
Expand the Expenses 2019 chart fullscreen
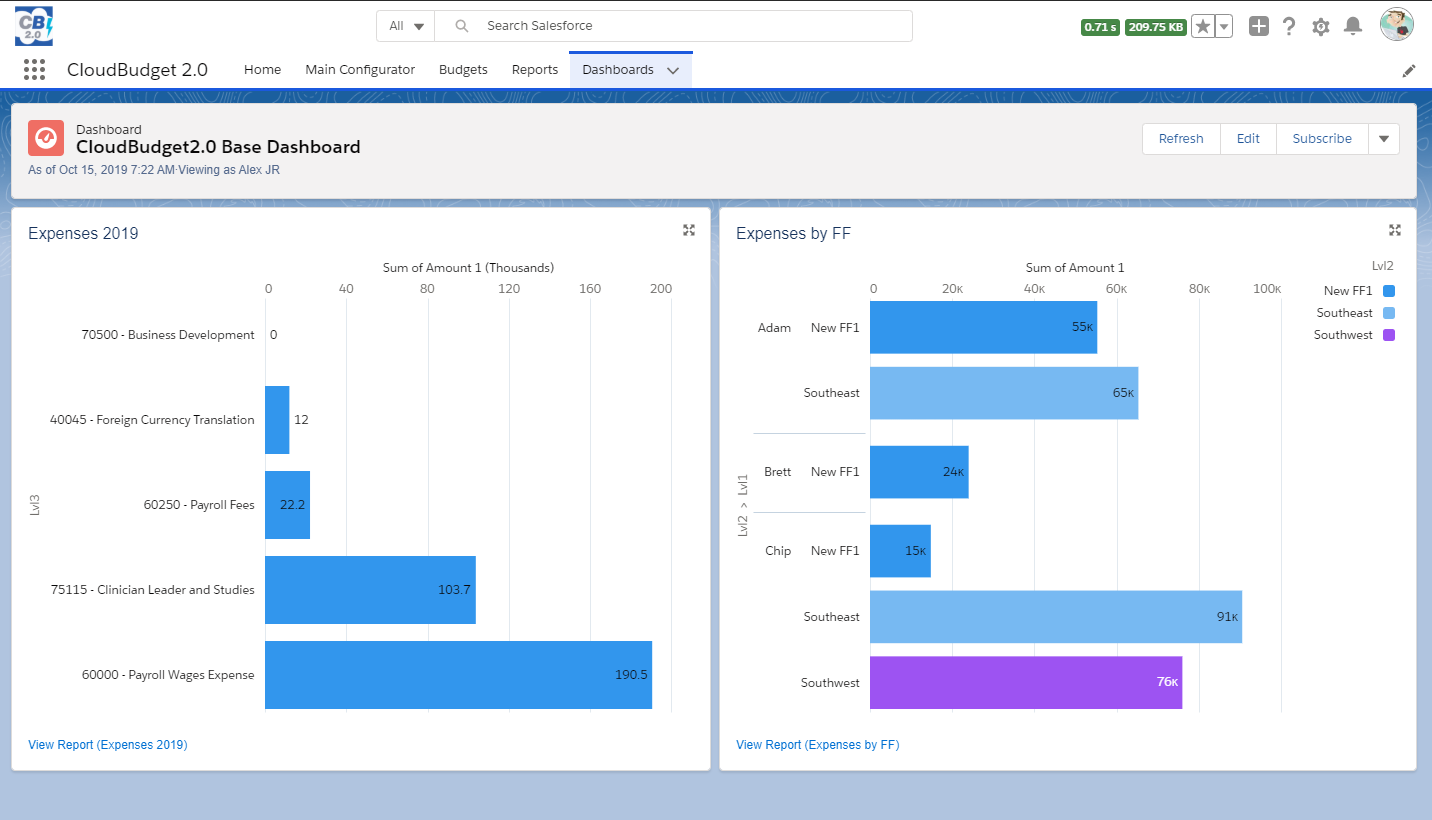[x=689, y=230]
